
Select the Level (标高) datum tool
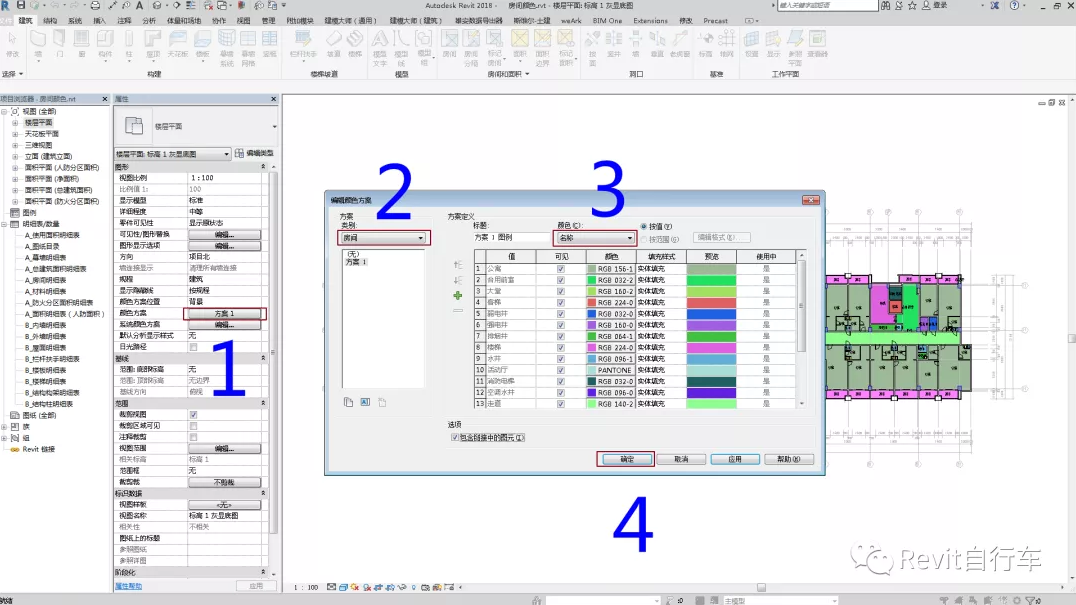705,45
